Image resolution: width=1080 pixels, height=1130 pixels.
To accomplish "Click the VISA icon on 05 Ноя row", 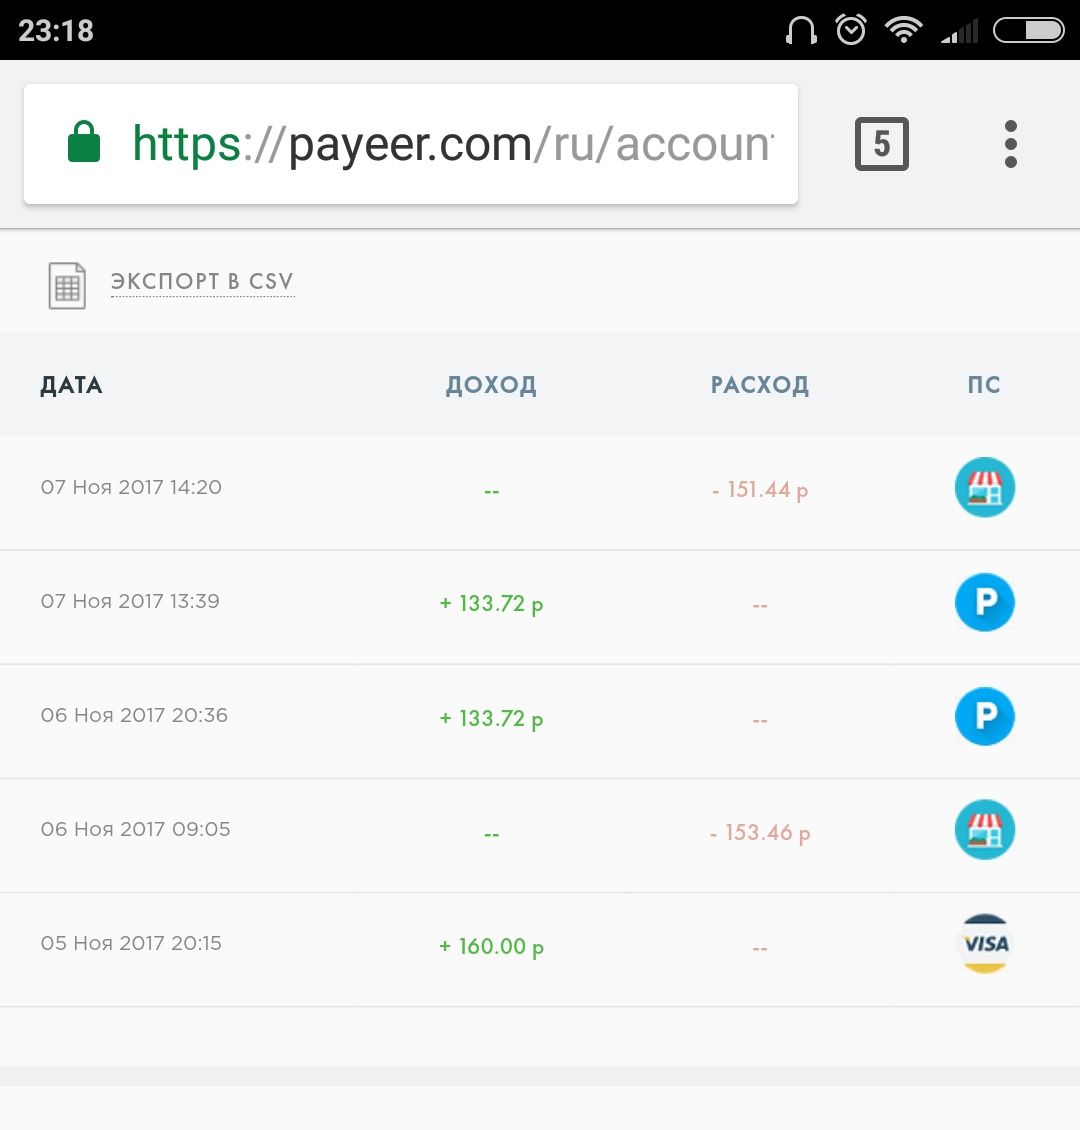I will tap(985, 944).
